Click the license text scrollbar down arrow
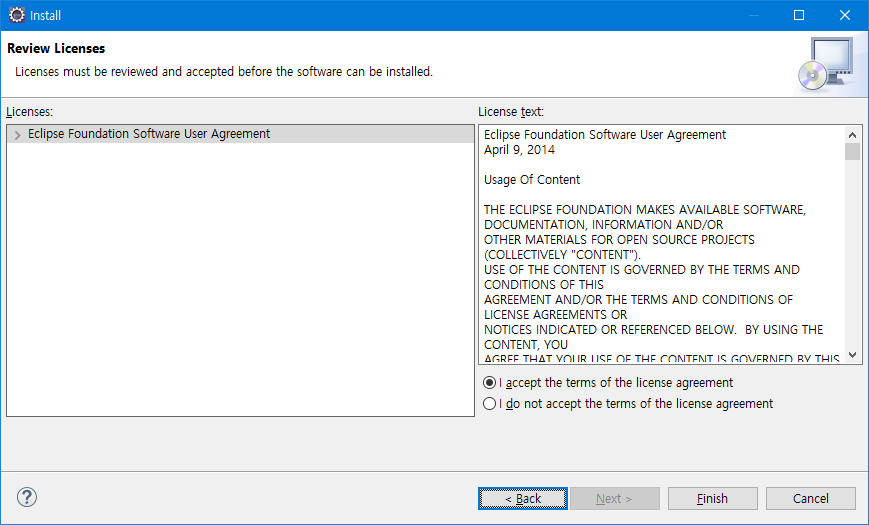 (852, 355)
